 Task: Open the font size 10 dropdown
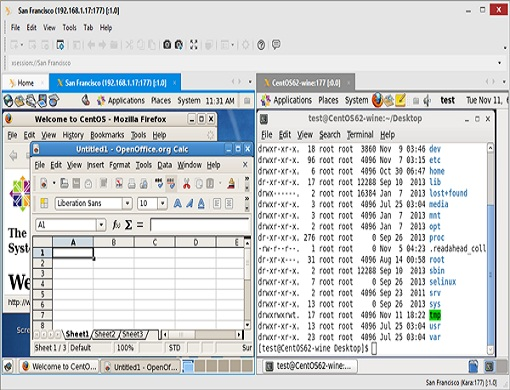point(162,203)
